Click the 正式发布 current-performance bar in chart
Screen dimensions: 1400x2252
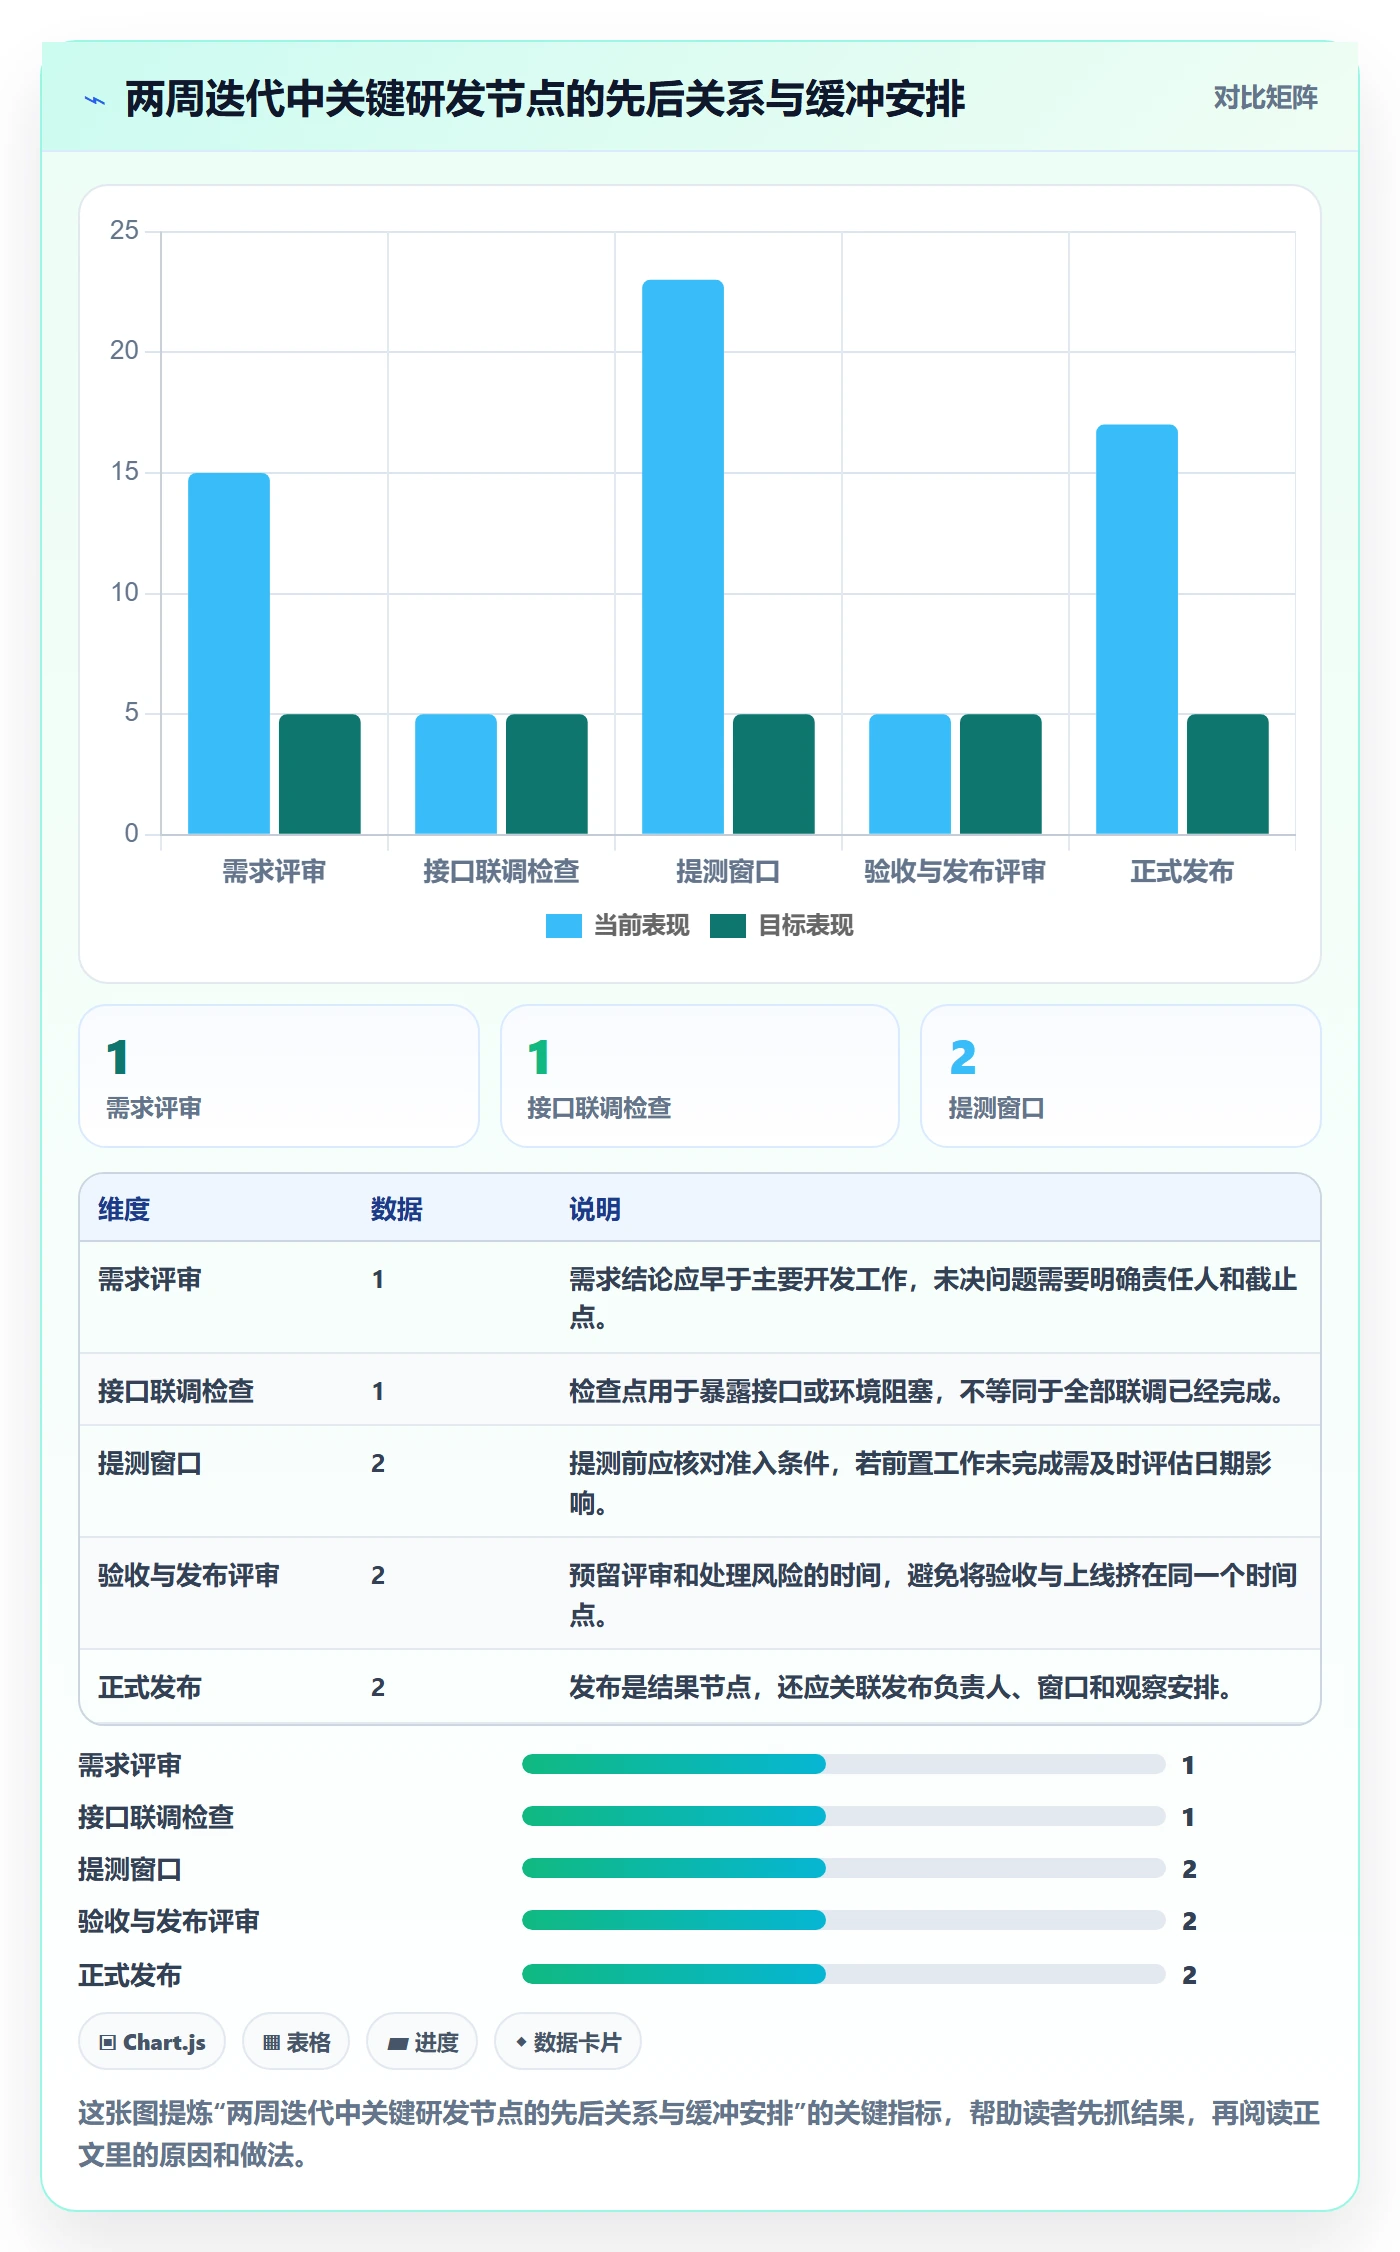1137,629
